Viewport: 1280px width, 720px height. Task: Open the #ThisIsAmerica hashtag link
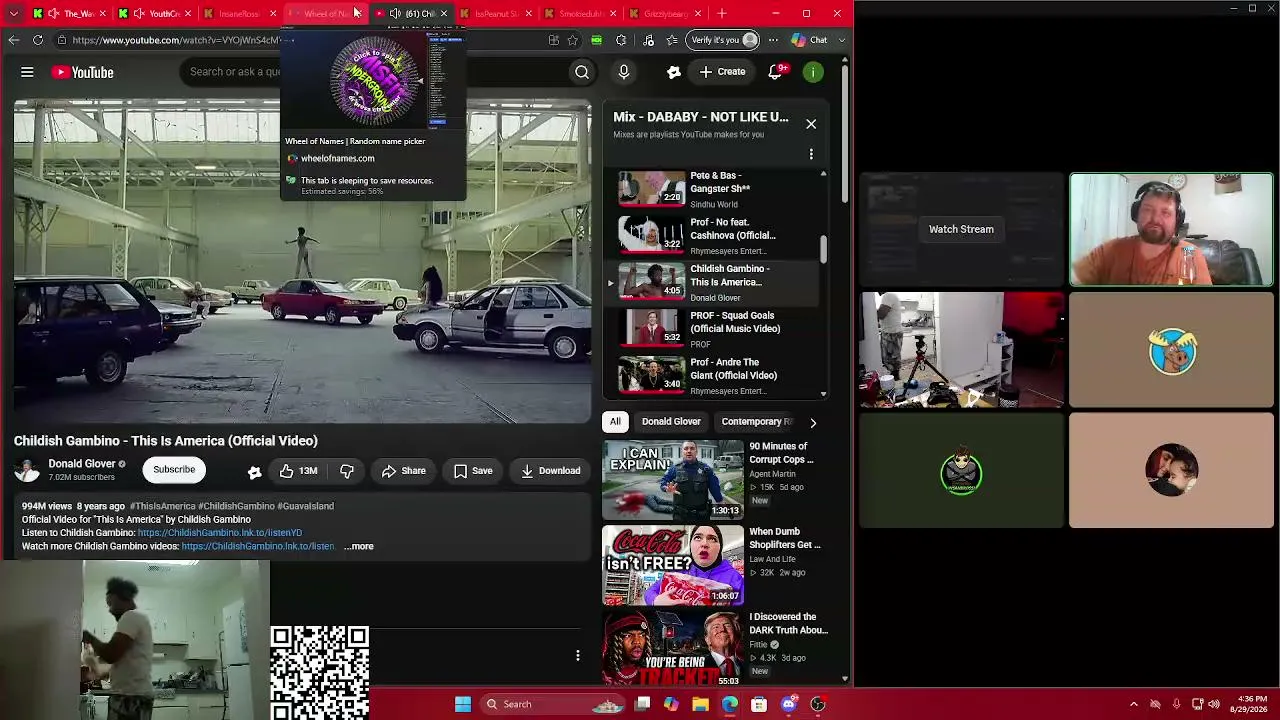(x=162, y=506)
